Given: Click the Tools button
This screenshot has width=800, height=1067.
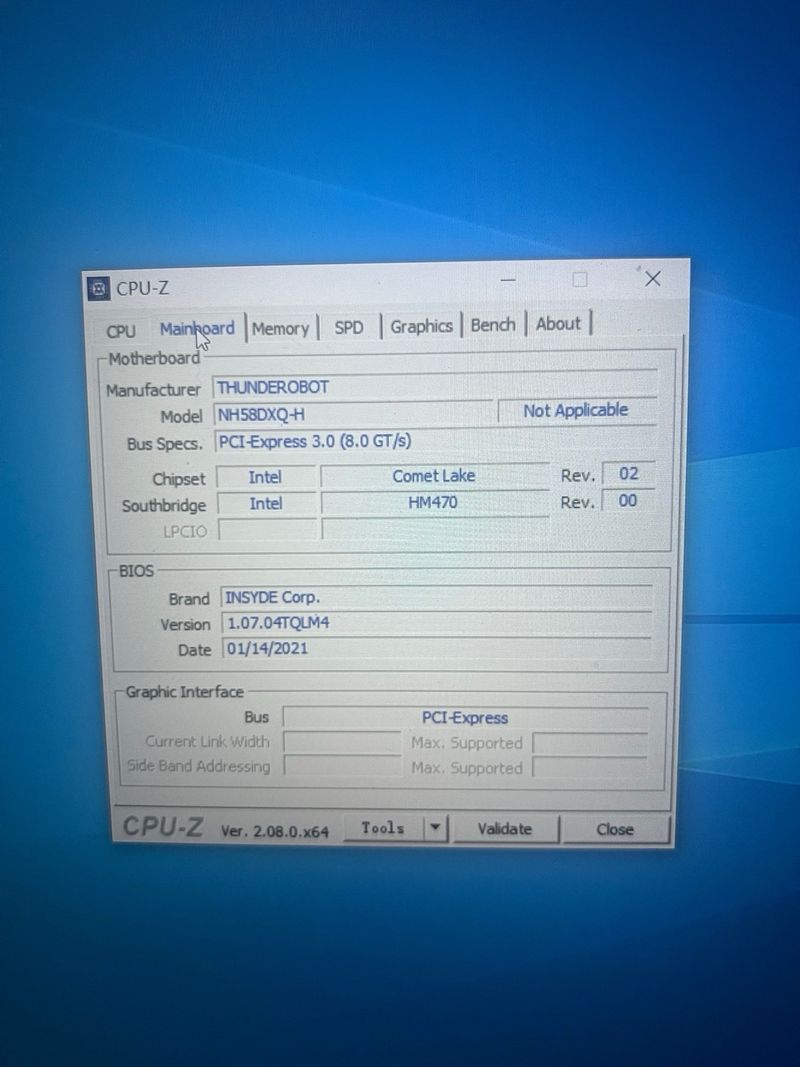Looking at the screenshot, I should [x=383, y=828].
